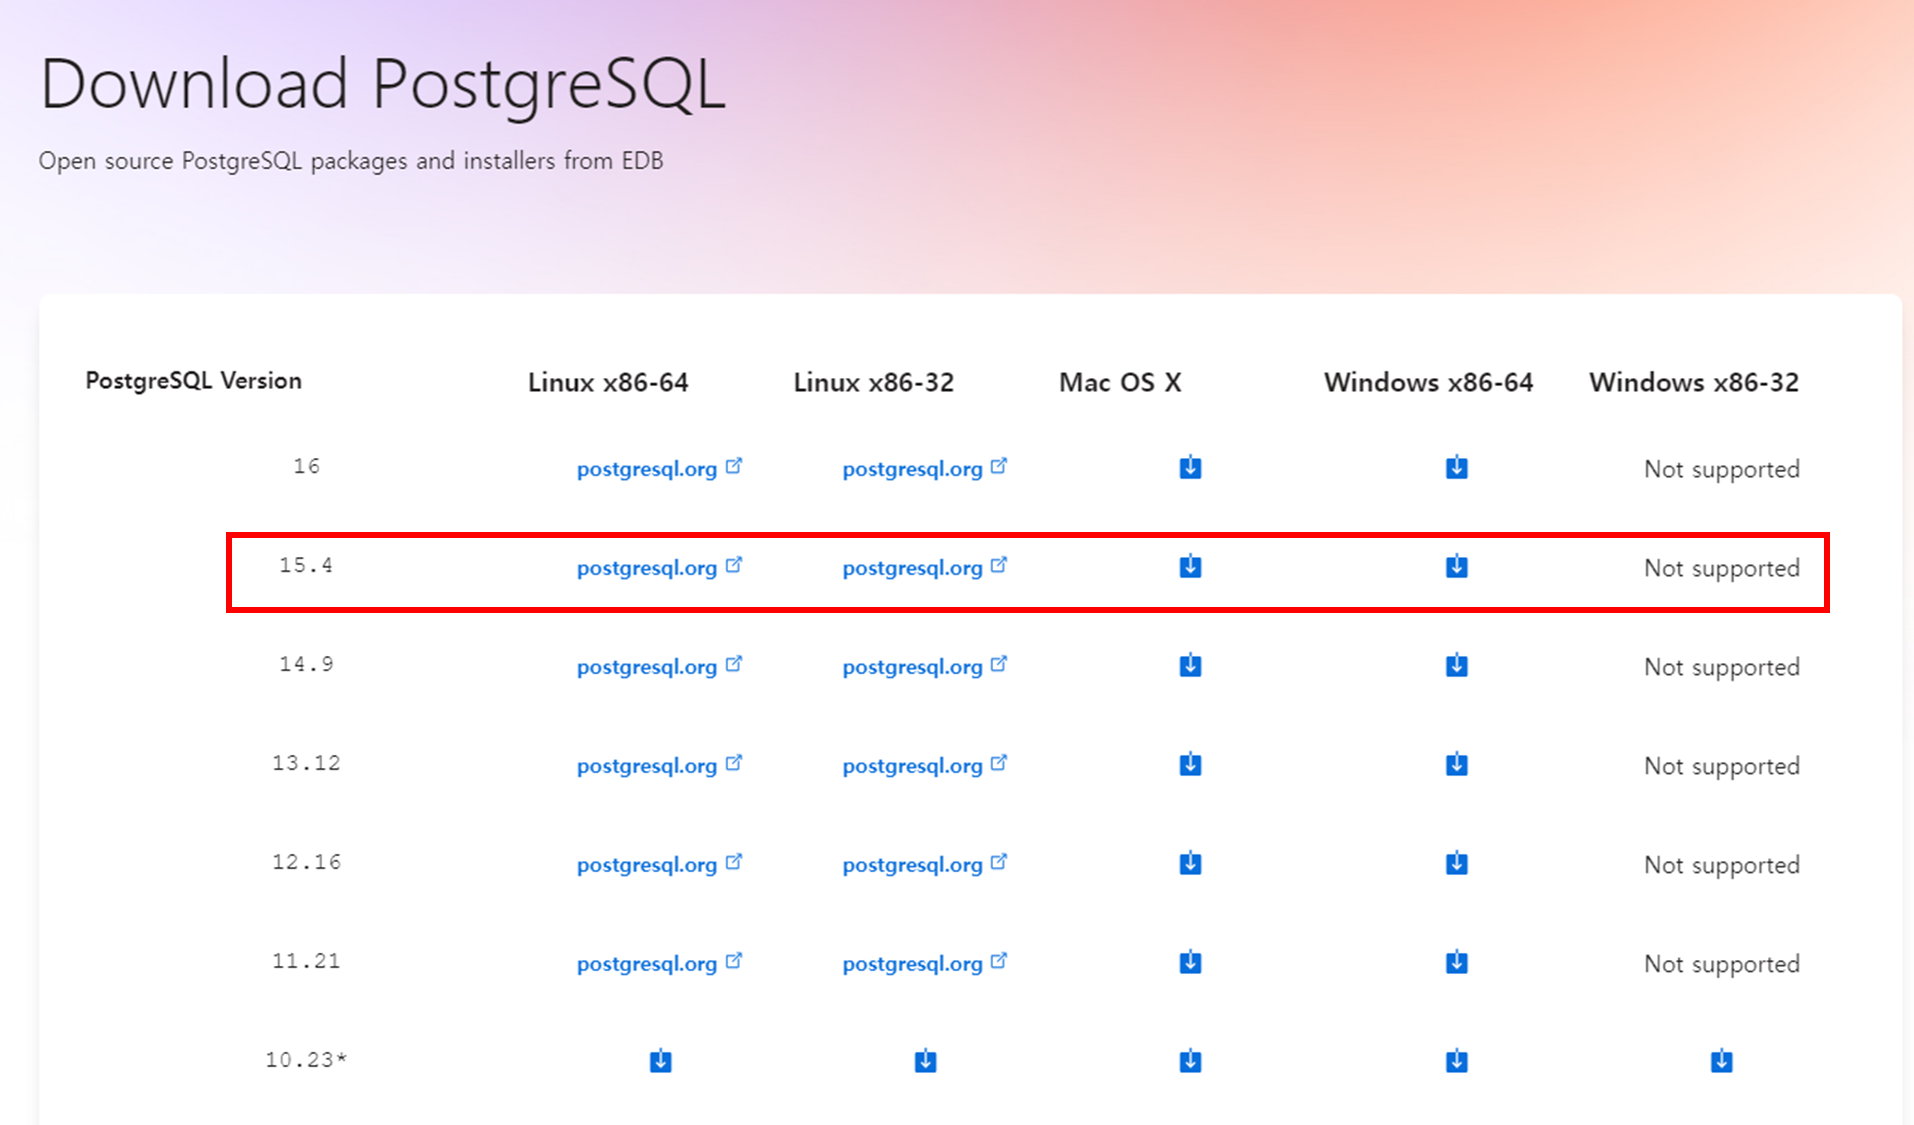Download PostgreSQL 15.4 Windows x86-64 installer
1914x1125 pixels.
click(x=1456, y=566)
